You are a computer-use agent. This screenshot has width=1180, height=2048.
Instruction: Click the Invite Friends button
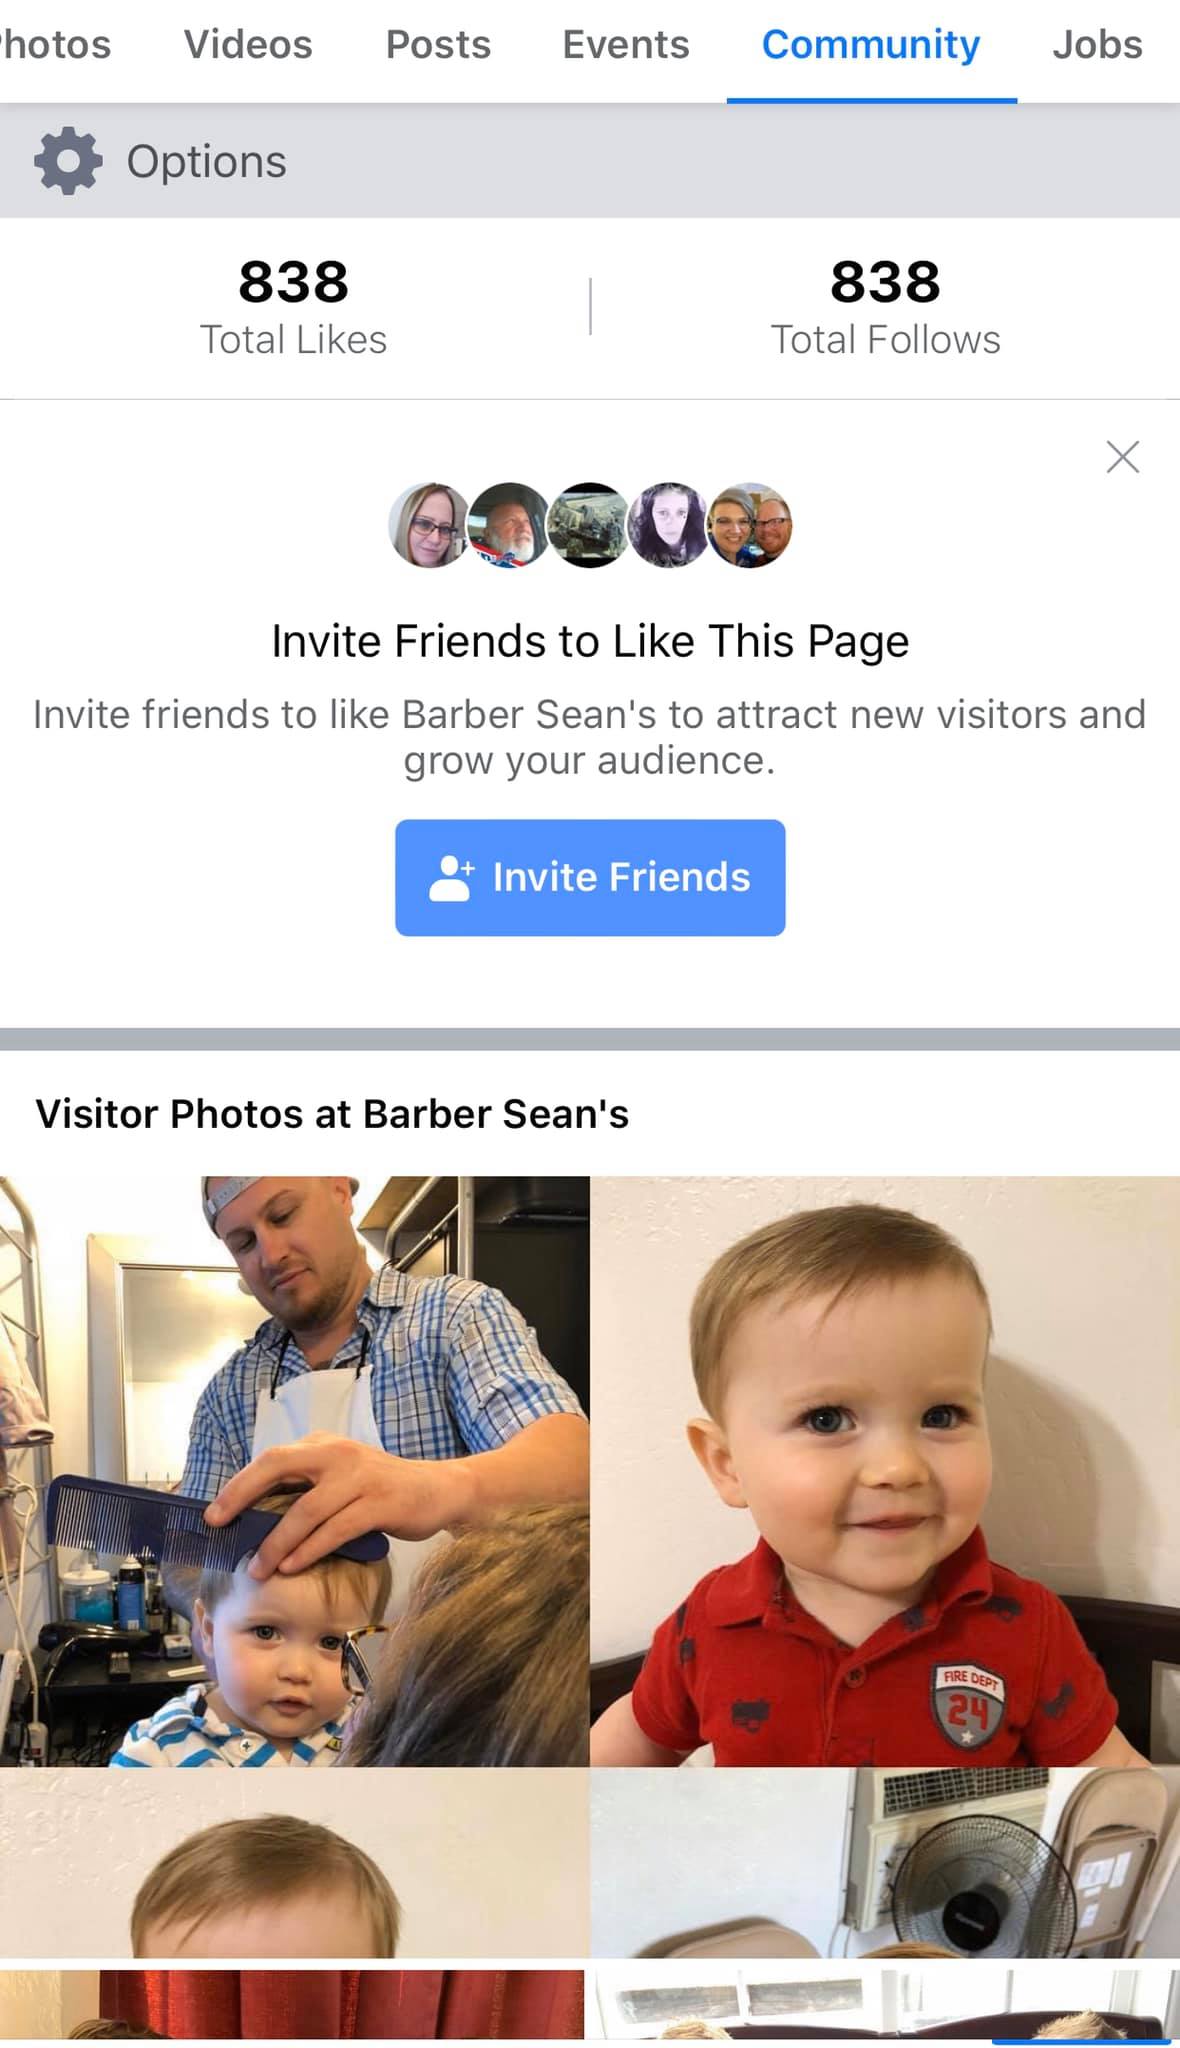tap(590, 878)
